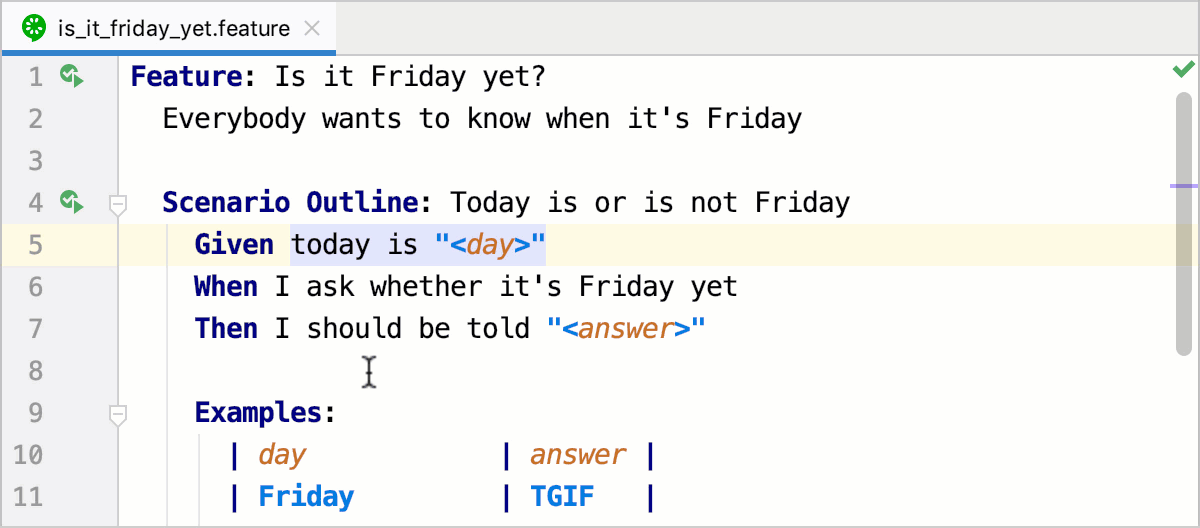Click the TGIF cell in Examples table
This screenshot has width=1200, height=528.
(563, 497)
